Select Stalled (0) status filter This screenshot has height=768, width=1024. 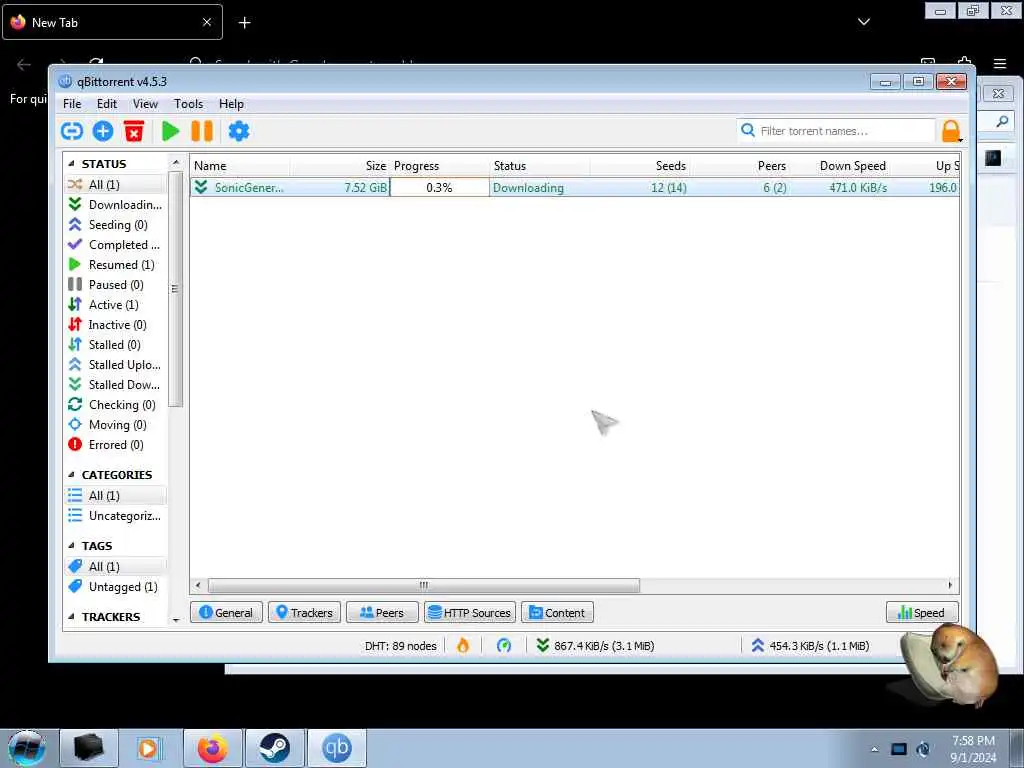tap(116, 345)
